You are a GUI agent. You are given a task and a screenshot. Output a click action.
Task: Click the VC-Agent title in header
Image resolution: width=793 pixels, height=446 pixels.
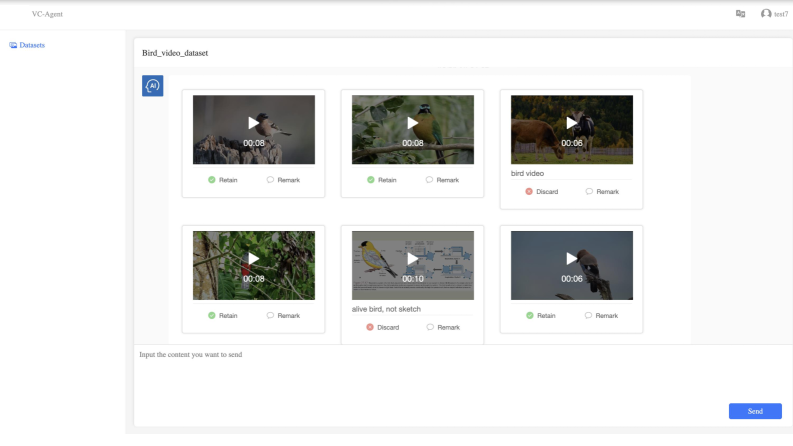click(47, 14)
